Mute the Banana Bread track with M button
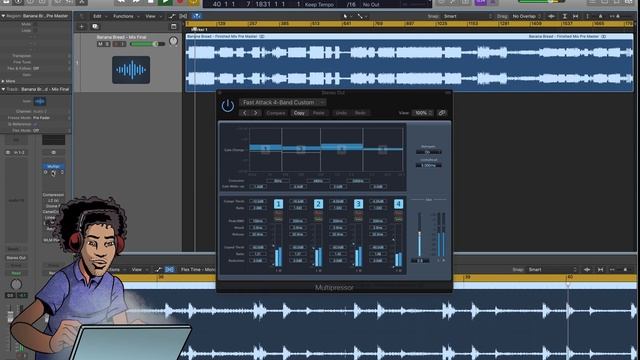640x360 pixels. pyautogui.click(x=100, y=44)
